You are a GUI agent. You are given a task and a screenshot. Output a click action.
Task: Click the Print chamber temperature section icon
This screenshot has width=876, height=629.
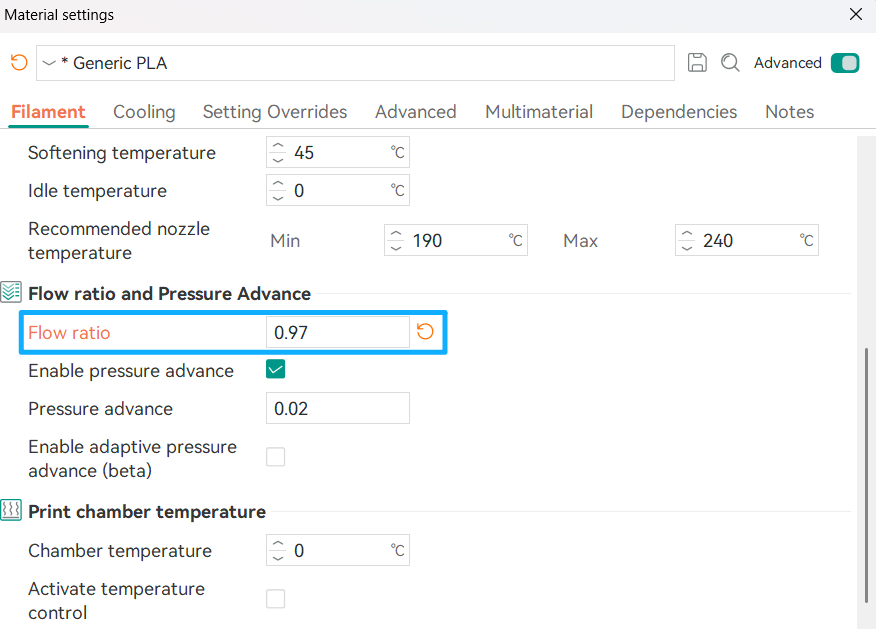click(11, 511)
